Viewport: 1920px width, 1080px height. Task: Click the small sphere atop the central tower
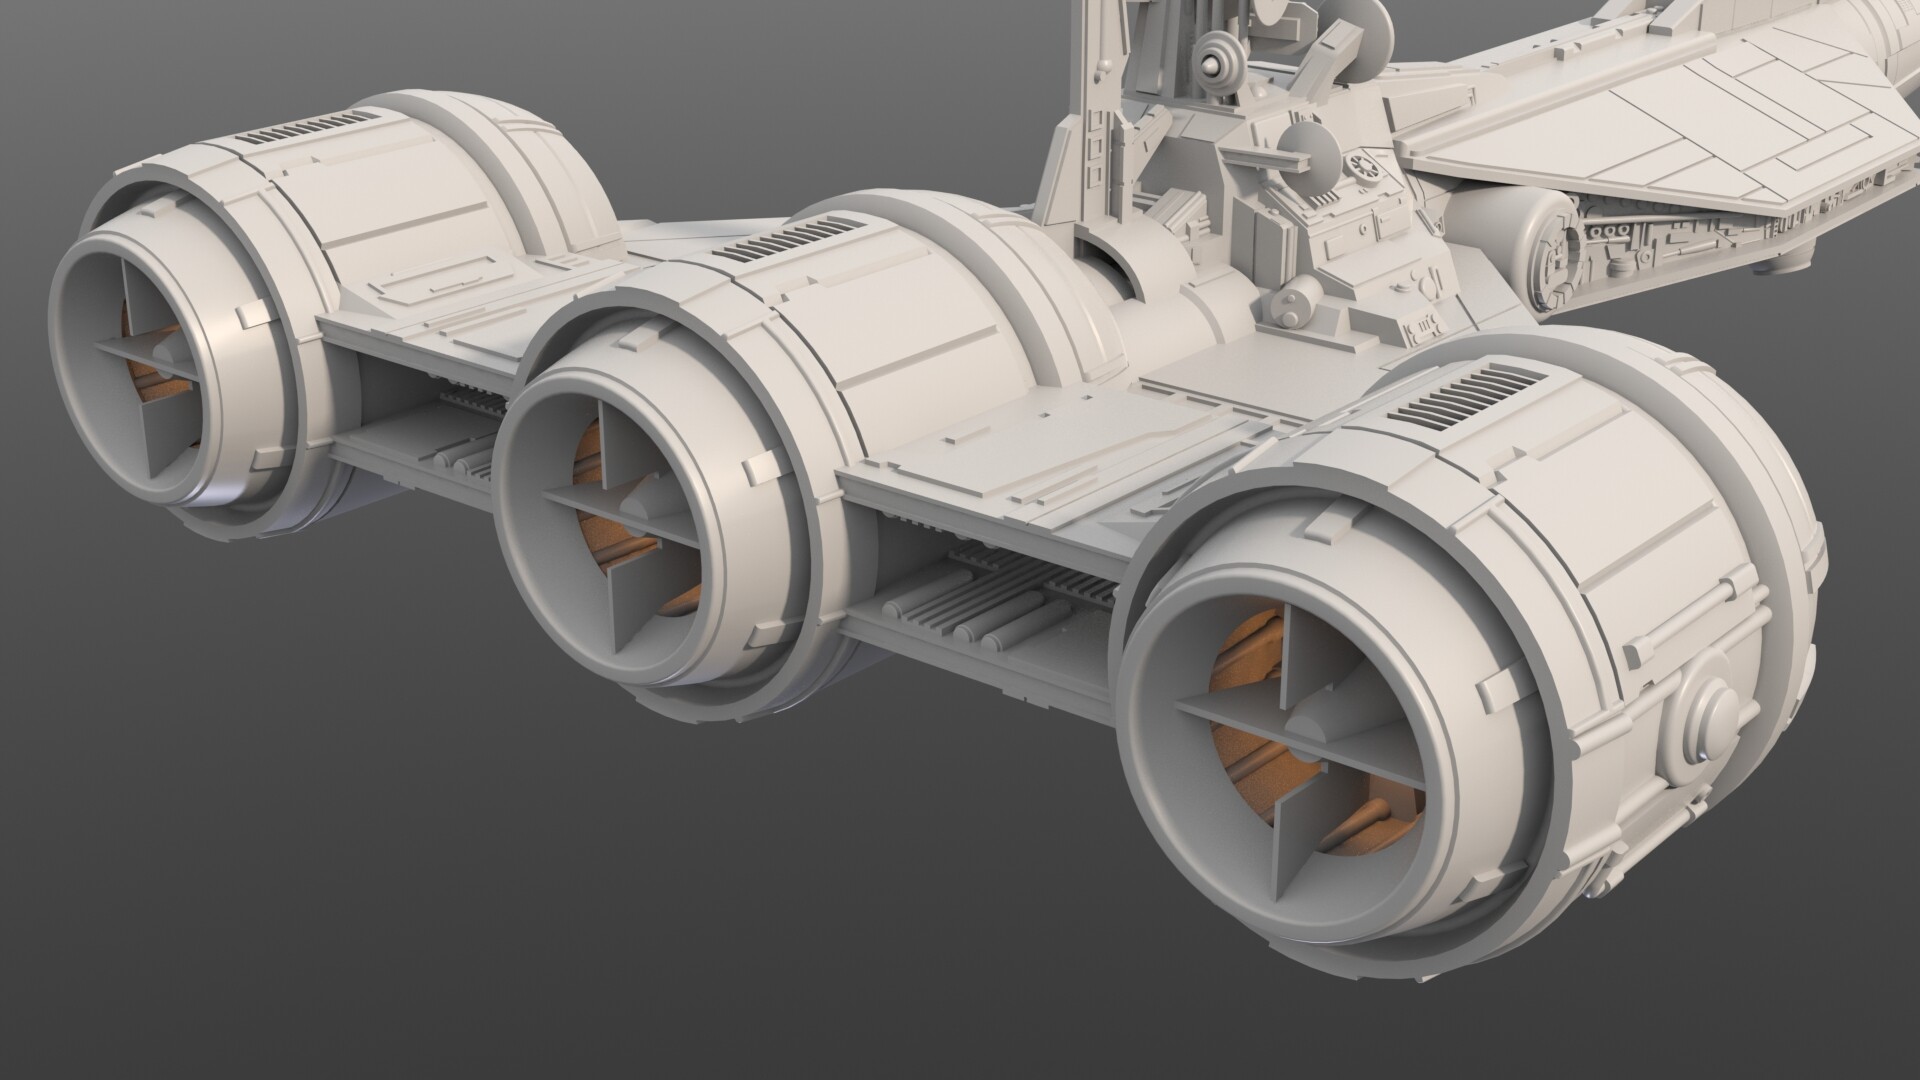click(x=1211, y=66)
